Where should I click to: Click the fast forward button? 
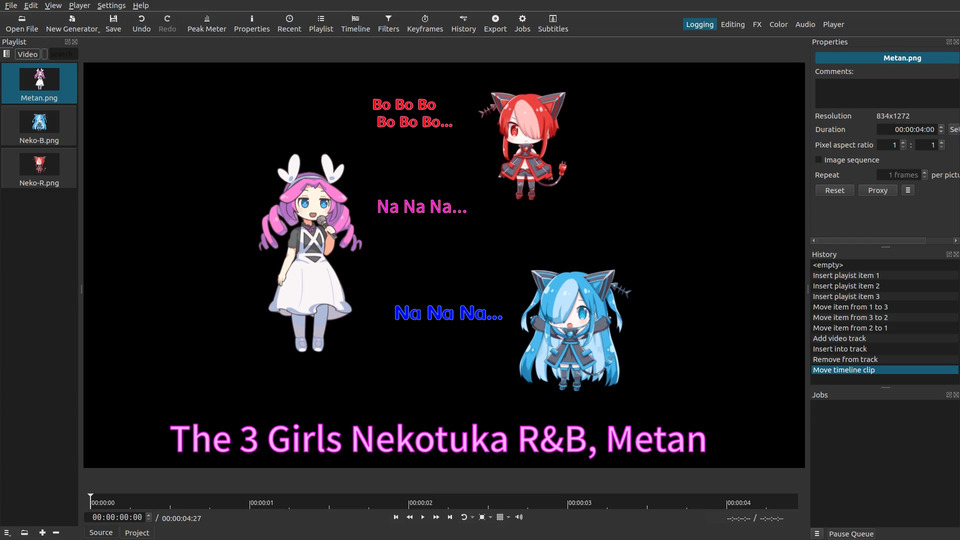click(436, 517)
